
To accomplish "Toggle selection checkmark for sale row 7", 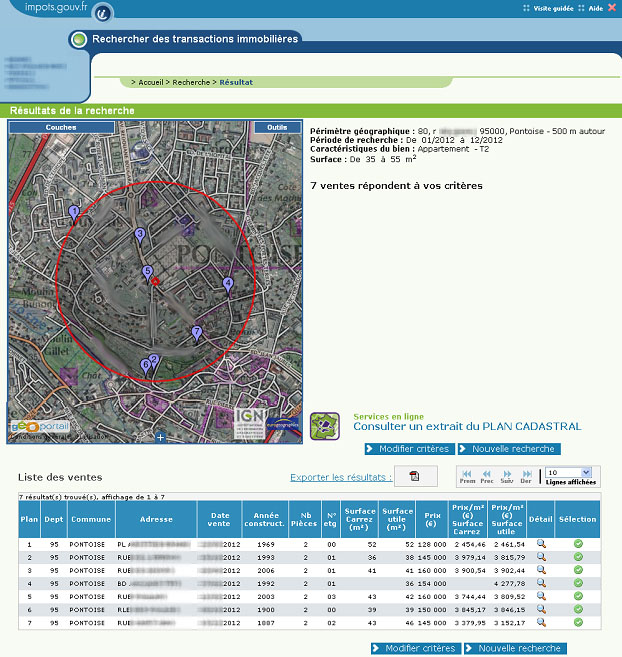I will pyautogui.click(x=578, y=622).
